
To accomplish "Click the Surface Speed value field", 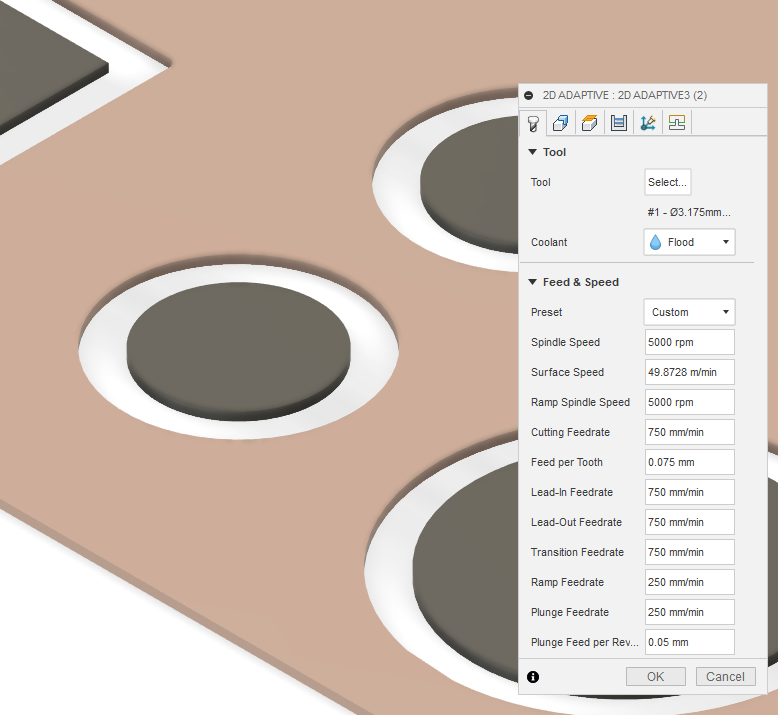I will (x=689, y=372).
